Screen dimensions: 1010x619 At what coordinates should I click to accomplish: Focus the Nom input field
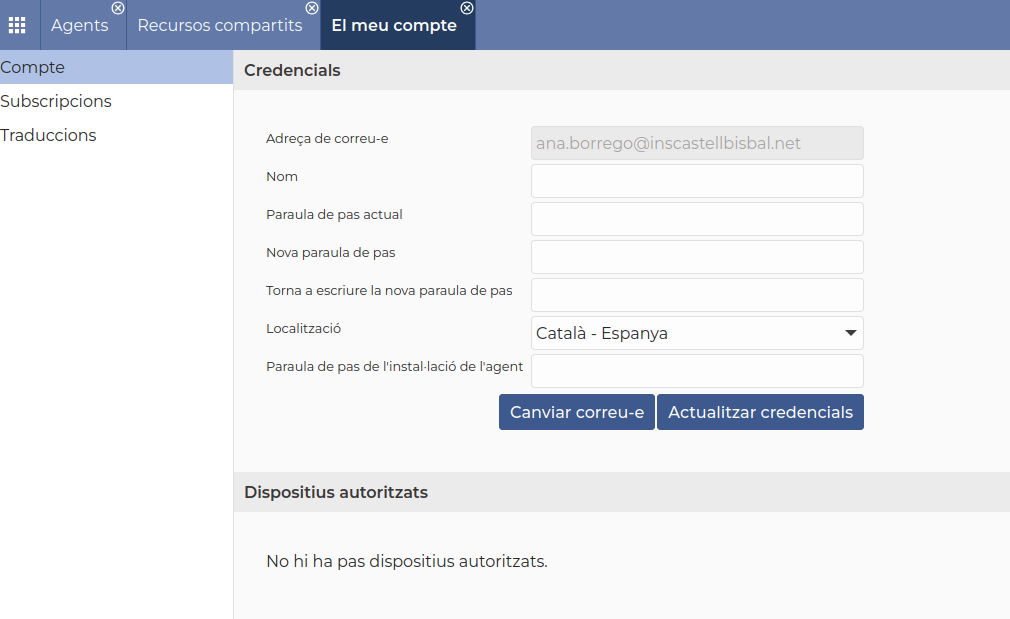pos(697,181)
